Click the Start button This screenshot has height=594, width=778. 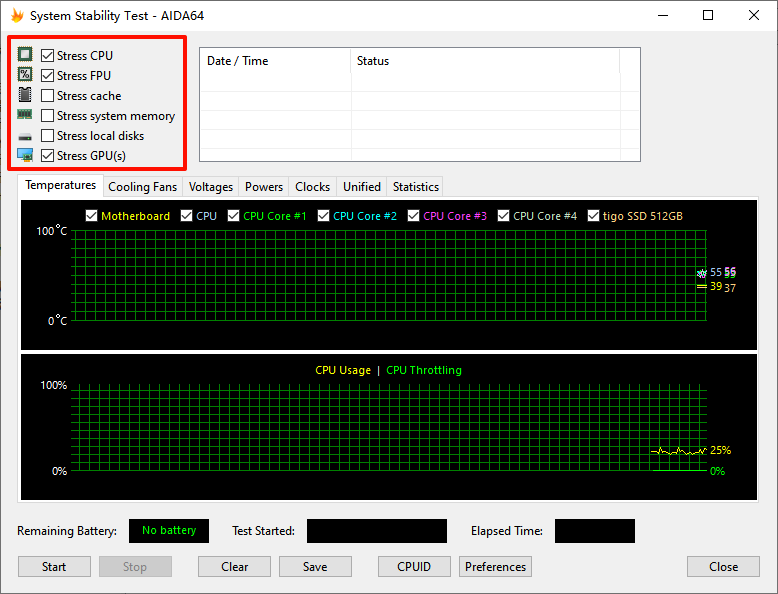[54, 567]
